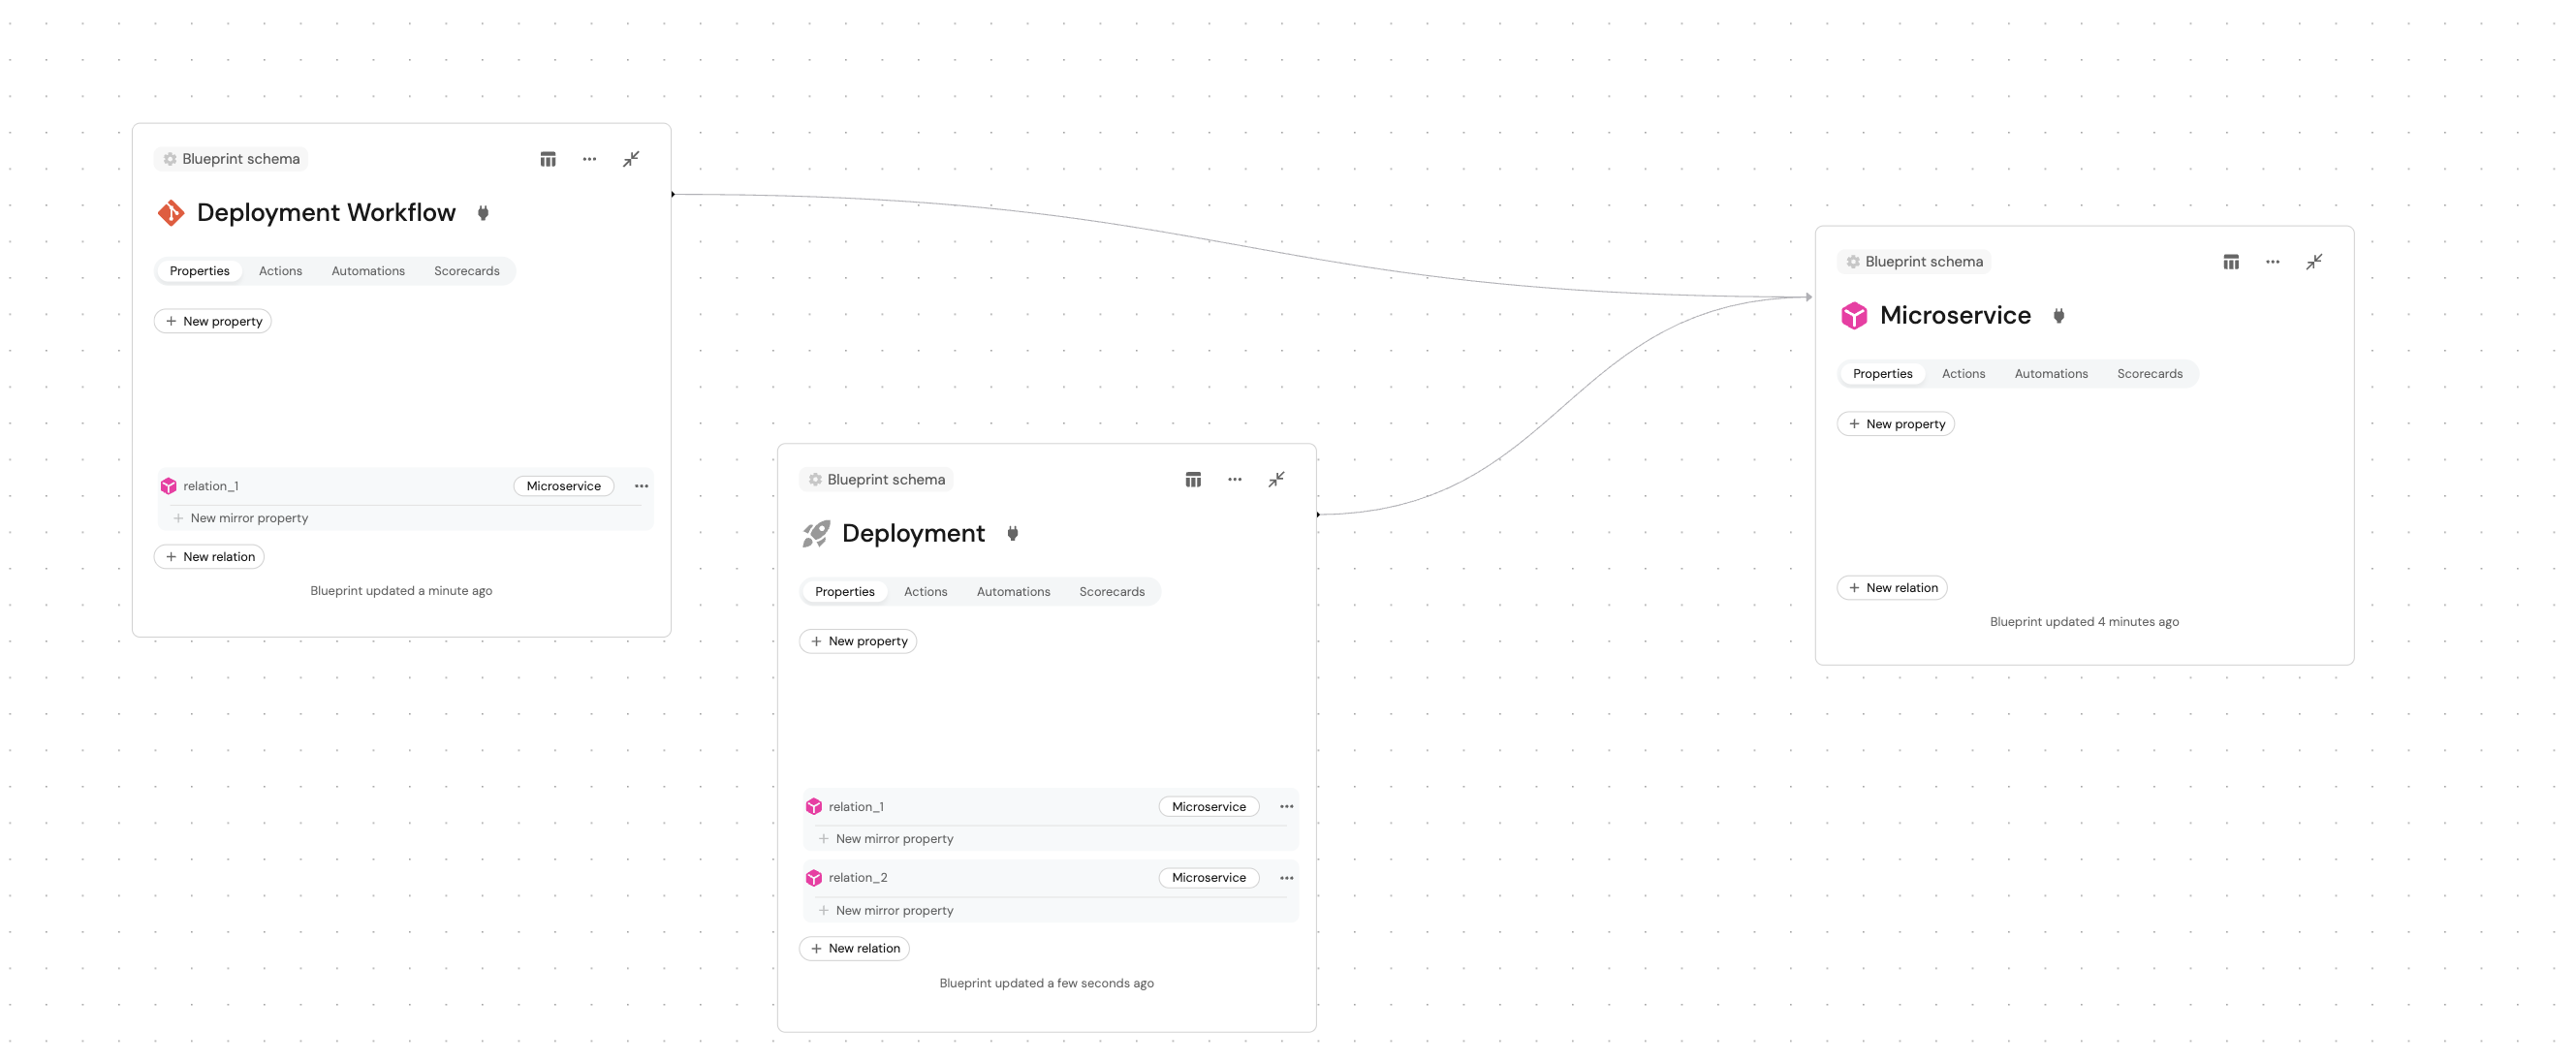Click plug icon next to Deployment Workflow

click(x=483, y=213)
